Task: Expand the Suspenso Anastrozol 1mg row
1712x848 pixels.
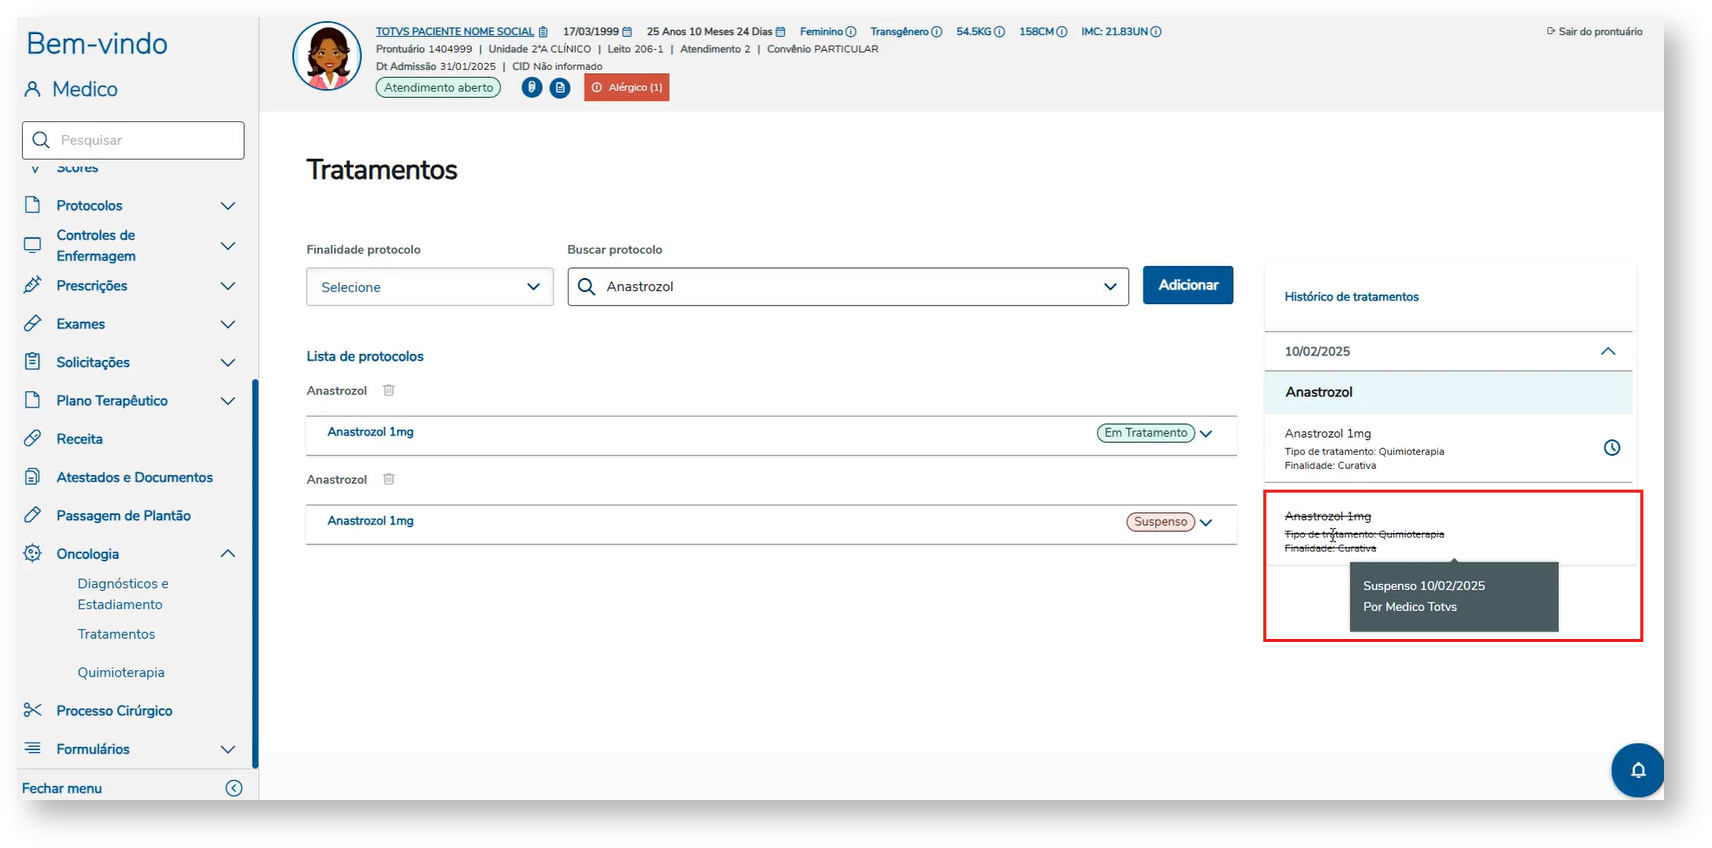Action: click(1206, 523)
